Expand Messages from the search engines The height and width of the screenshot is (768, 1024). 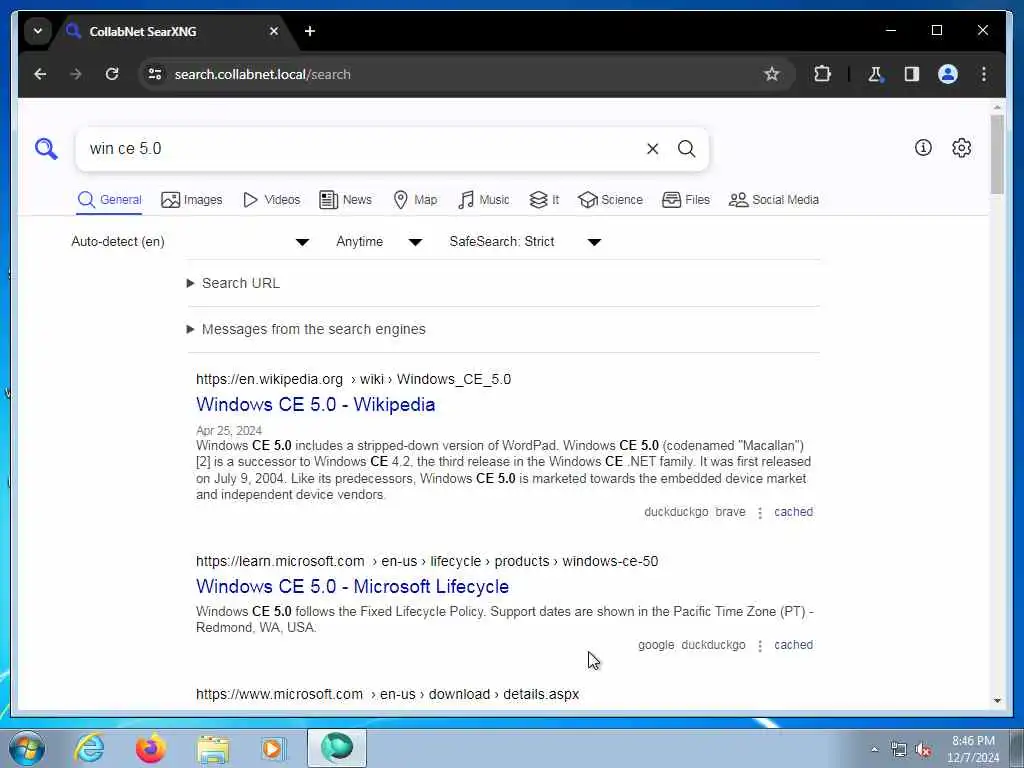click(306, 329)
